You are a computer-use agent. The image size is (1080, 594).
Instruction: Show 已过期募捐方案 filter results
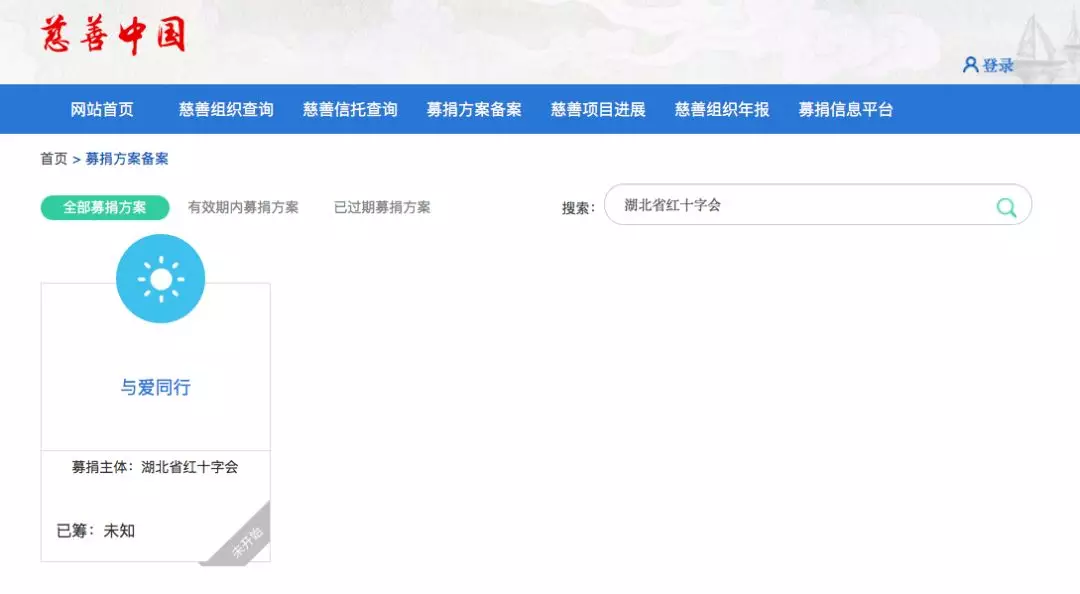click(x=382, y=207)
